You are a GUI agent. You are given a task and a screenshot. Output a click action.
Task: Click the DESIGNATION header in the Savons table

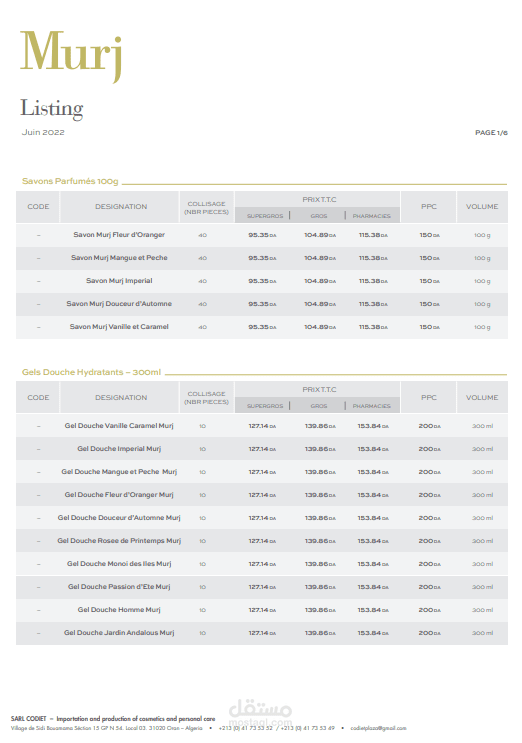tap(121, 207)
